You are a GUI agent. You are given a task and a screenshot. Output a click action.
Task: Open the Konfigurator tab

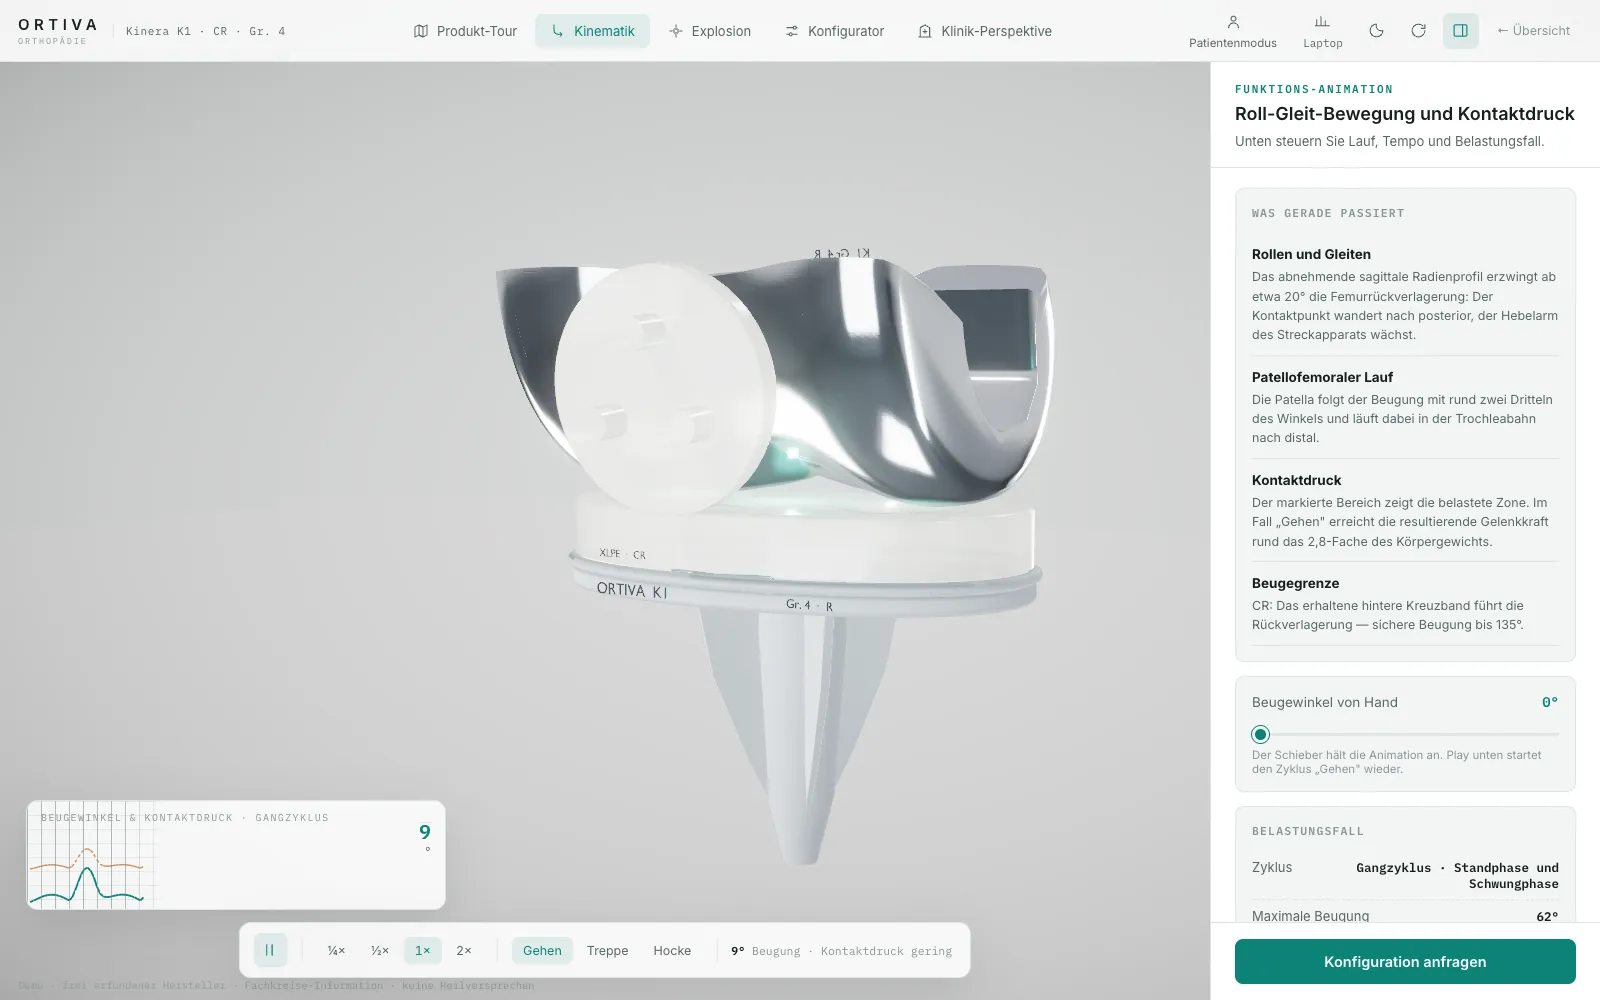pyautogui.click(x=835, y=31)
